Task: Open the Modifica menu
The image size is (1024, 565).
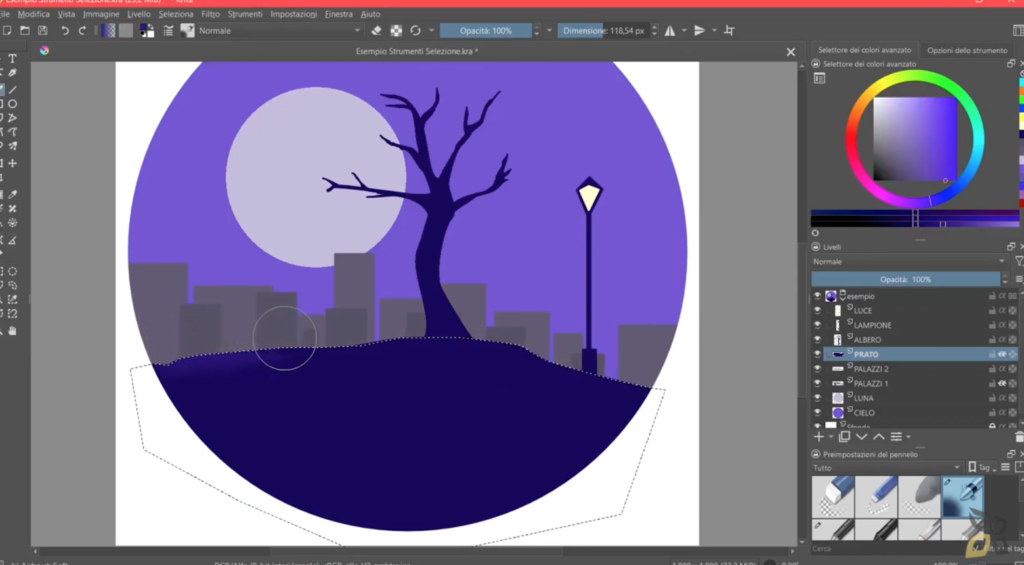Action: pos(33,14)
